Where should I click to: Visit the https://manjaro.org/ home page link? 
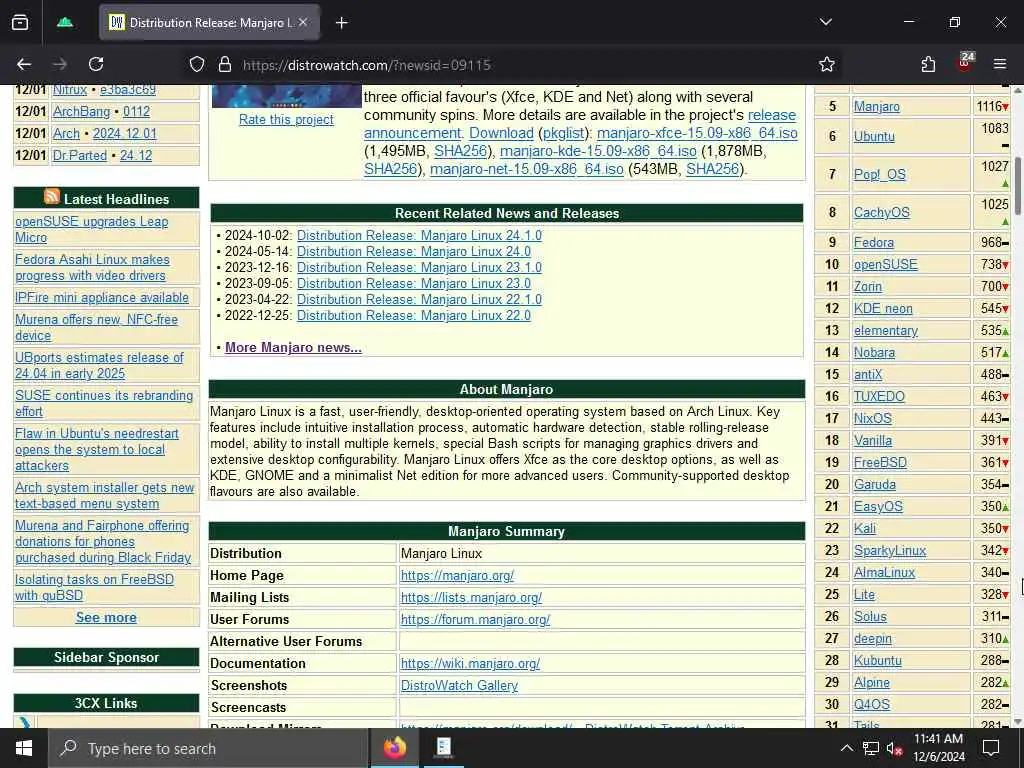[x=457, y=575]
